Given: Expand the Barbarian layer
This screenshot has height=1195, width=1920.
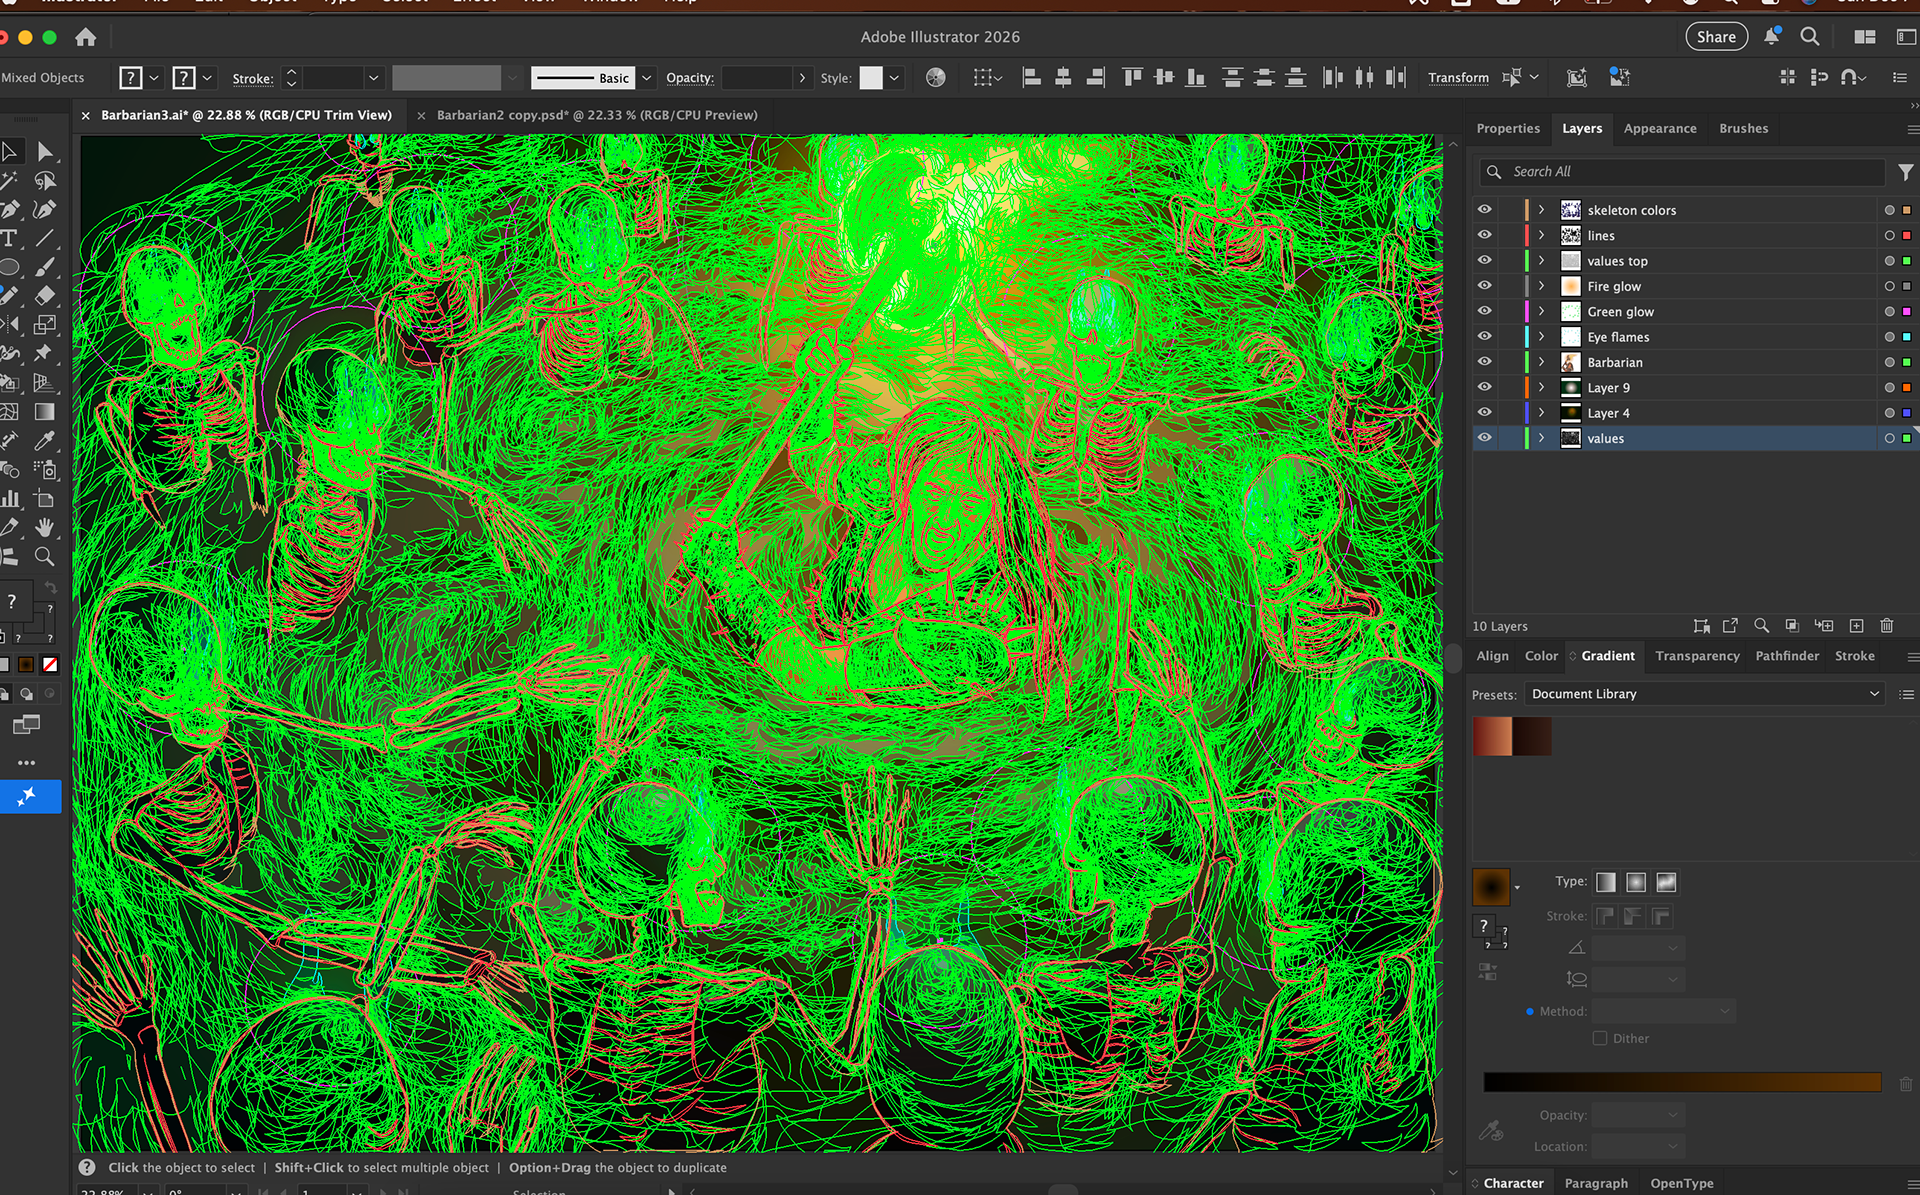Looking at the screenshot, I should coord(1541,362).
